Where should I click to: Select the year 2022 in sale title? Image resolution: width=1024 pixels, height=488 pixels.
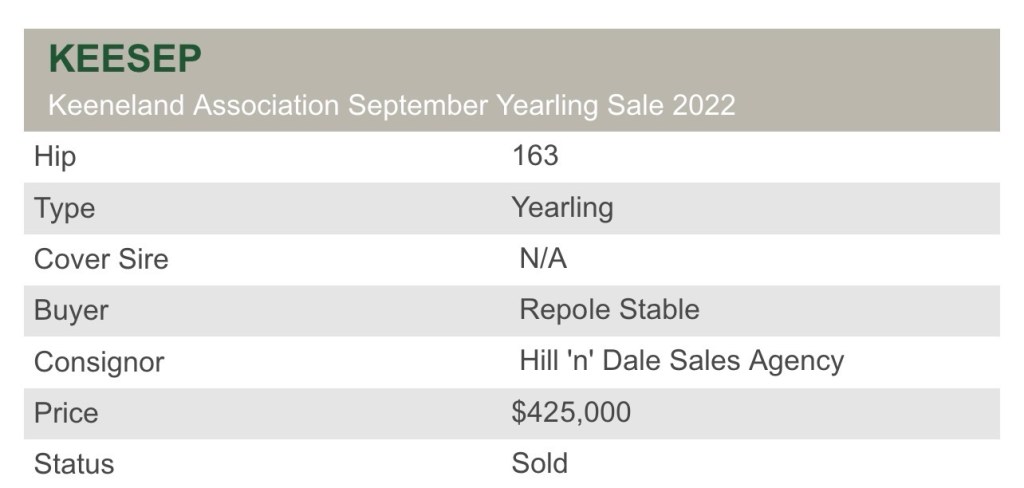tap(701, 104)
